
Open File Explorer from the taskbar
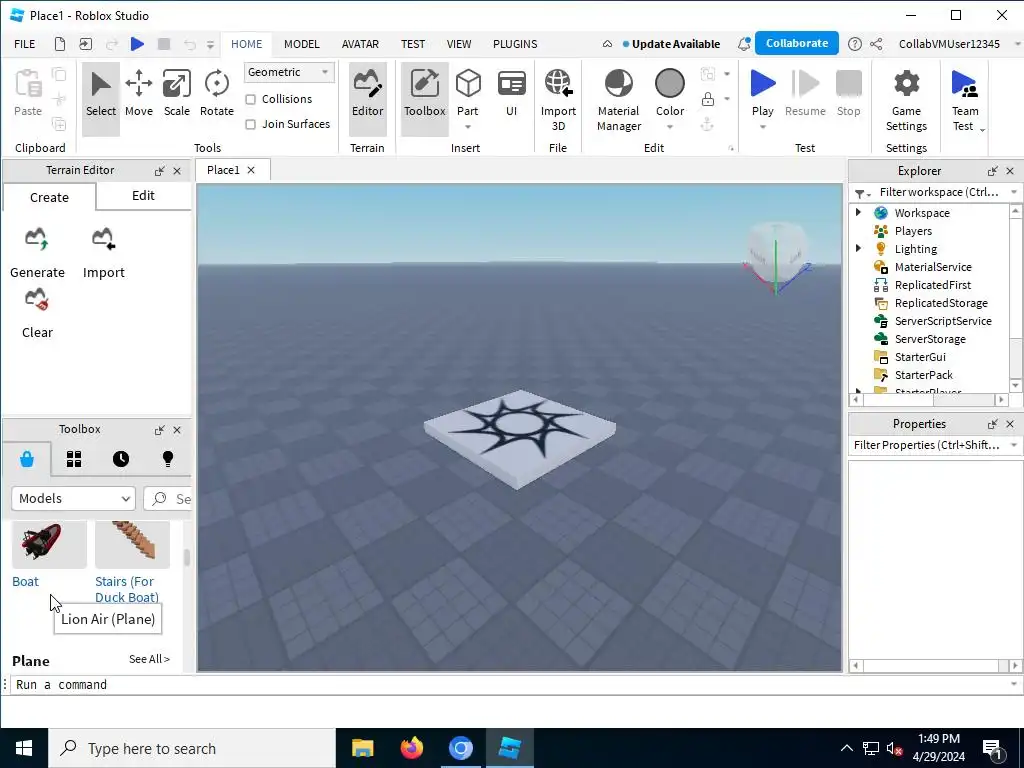362,748
